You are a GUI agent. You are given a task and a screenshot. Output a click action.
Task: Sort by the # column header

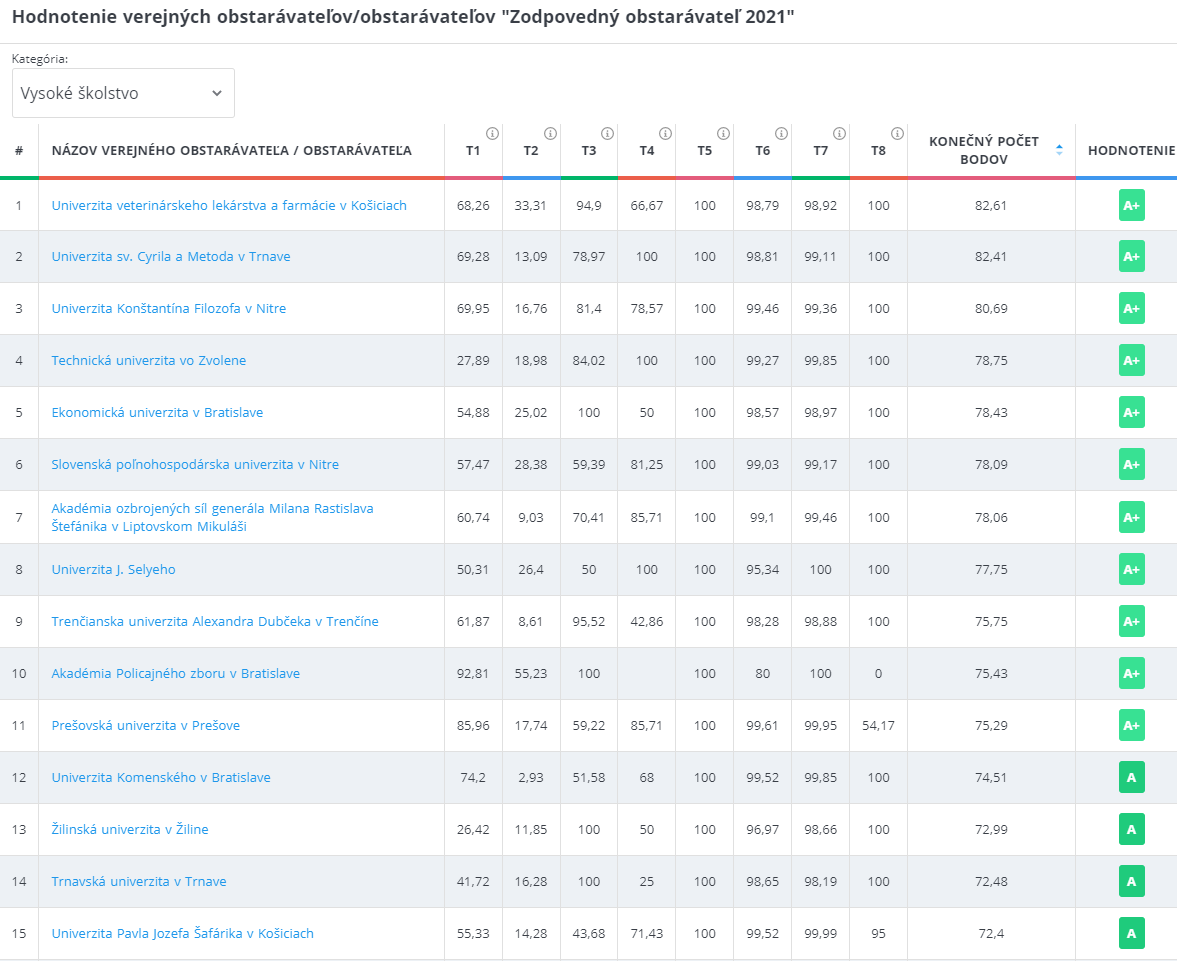pyautogui.click(x=19, y=150)
